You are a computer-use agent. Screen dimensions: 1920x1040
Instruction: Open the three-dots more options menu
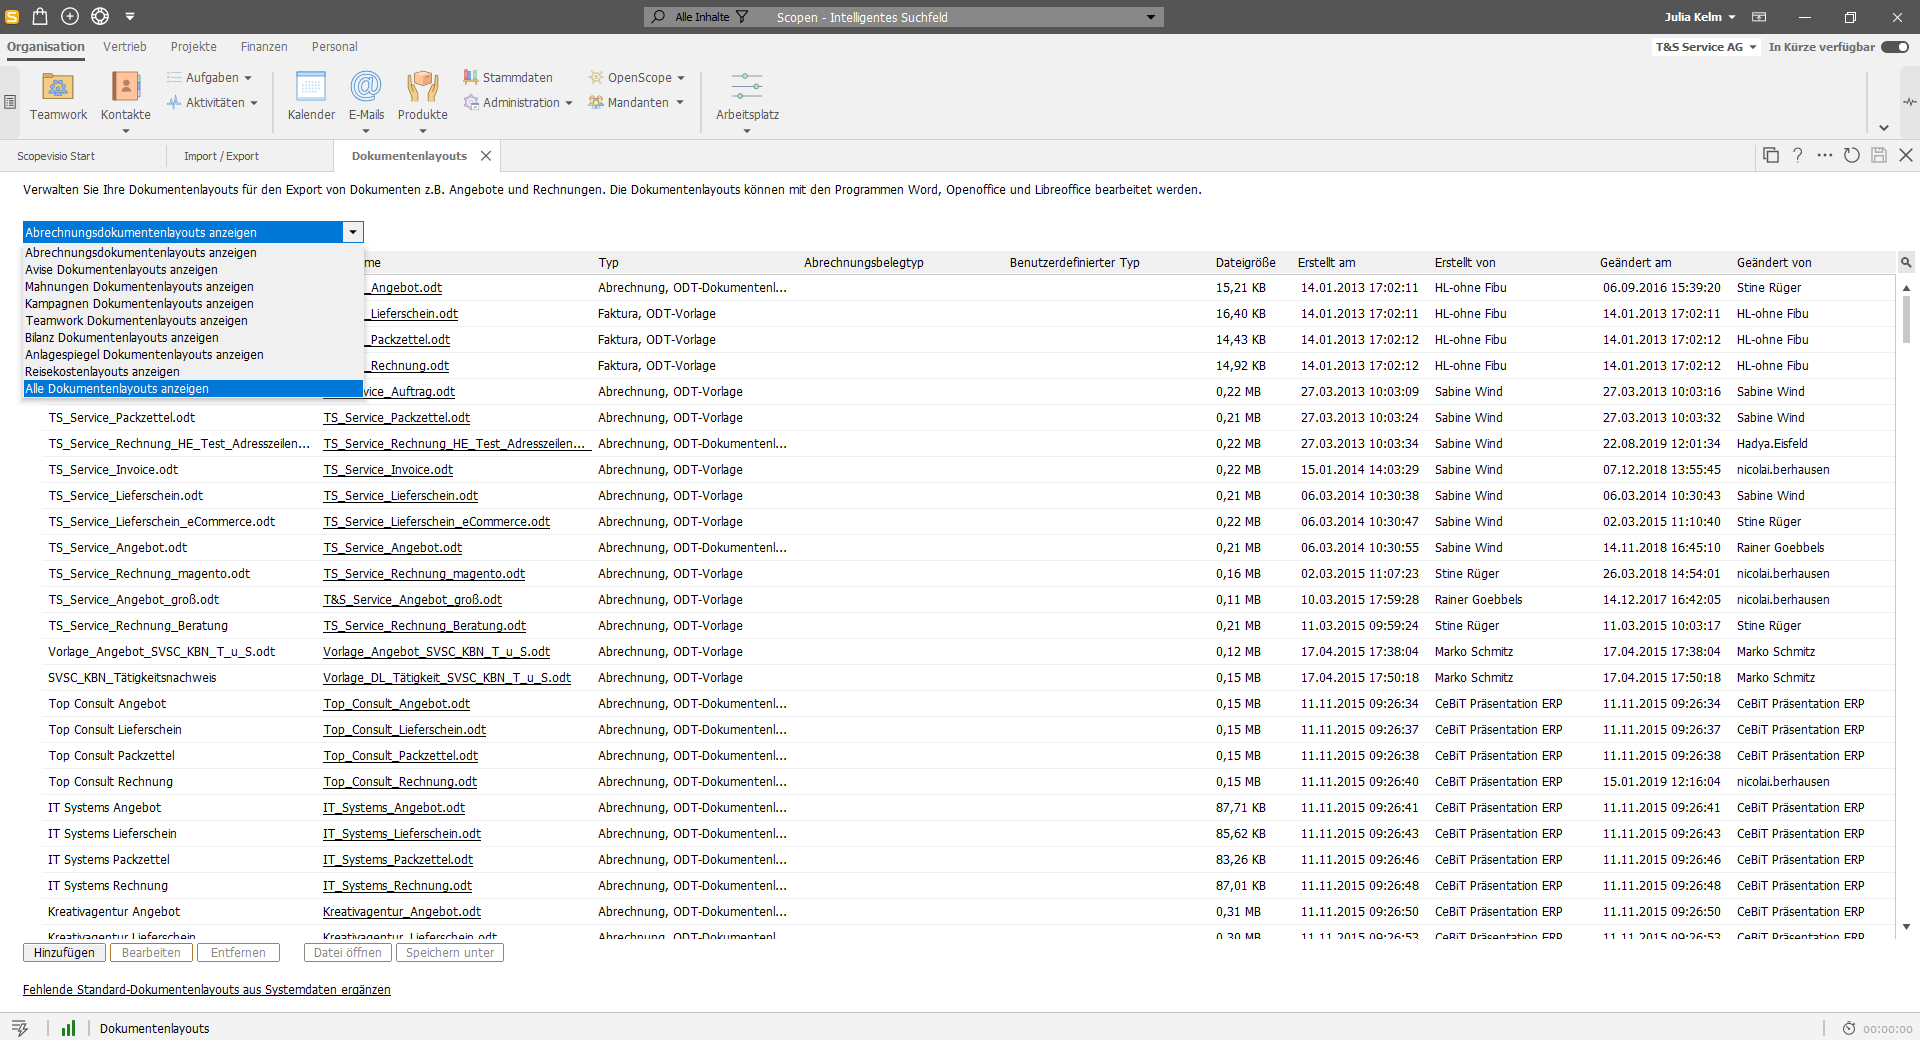tap(1824, 155)
